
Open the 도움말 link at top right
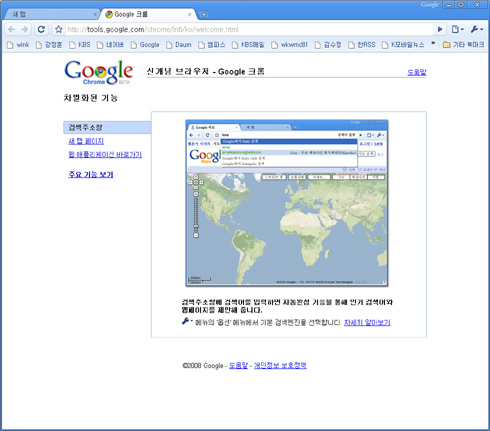point(417,72)
